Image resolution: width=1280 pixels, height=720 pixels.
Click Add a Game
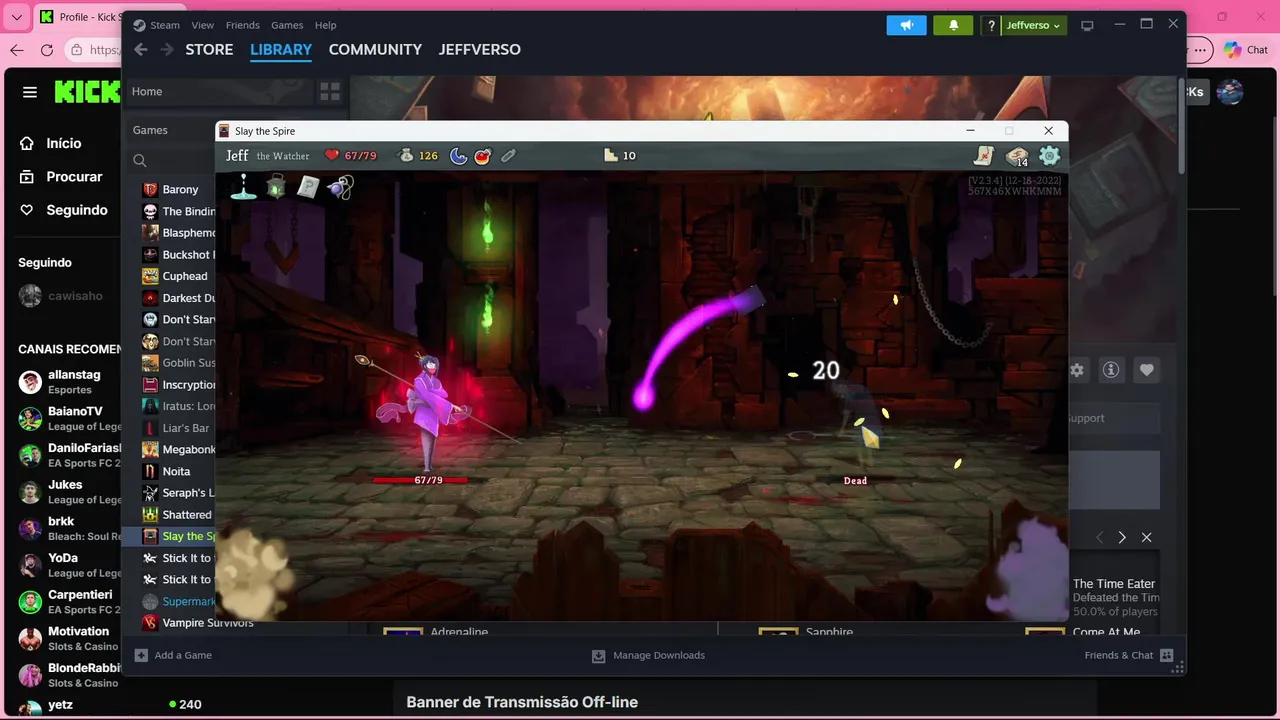tap(173, 655)
